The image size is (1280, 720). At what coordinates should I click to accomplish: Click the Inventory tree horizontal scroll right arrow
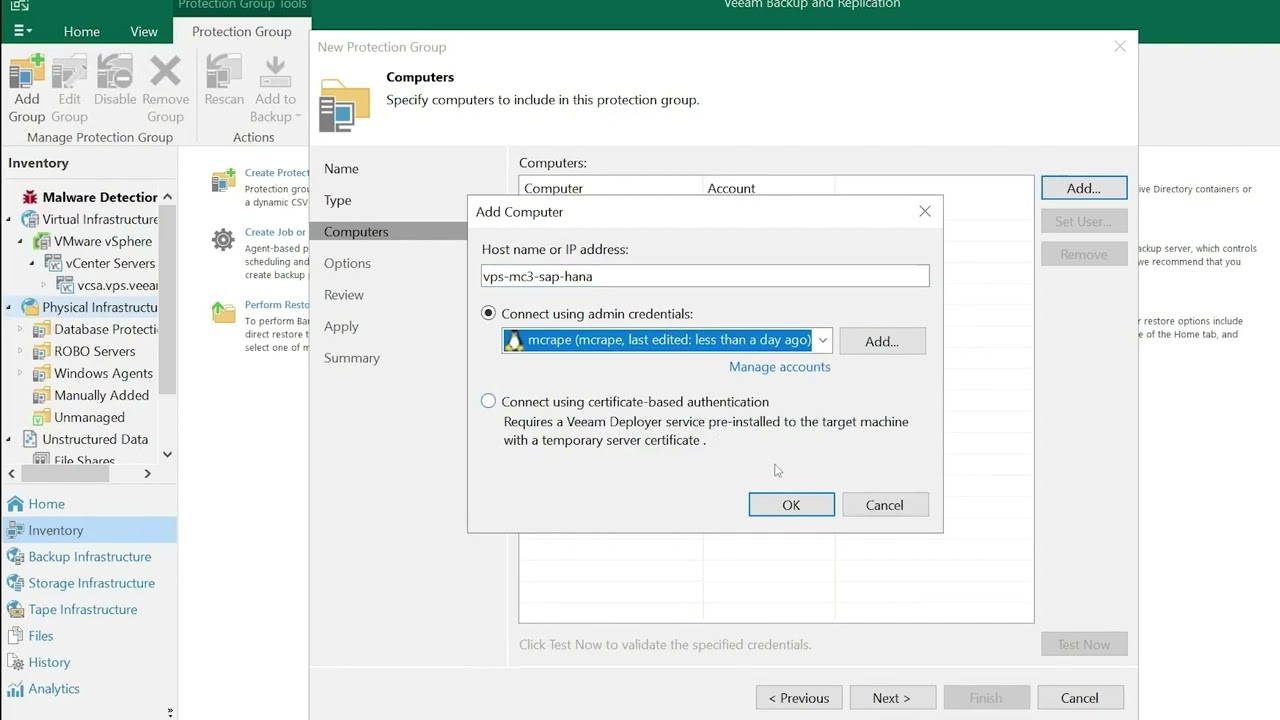click(x=147, y=474)
